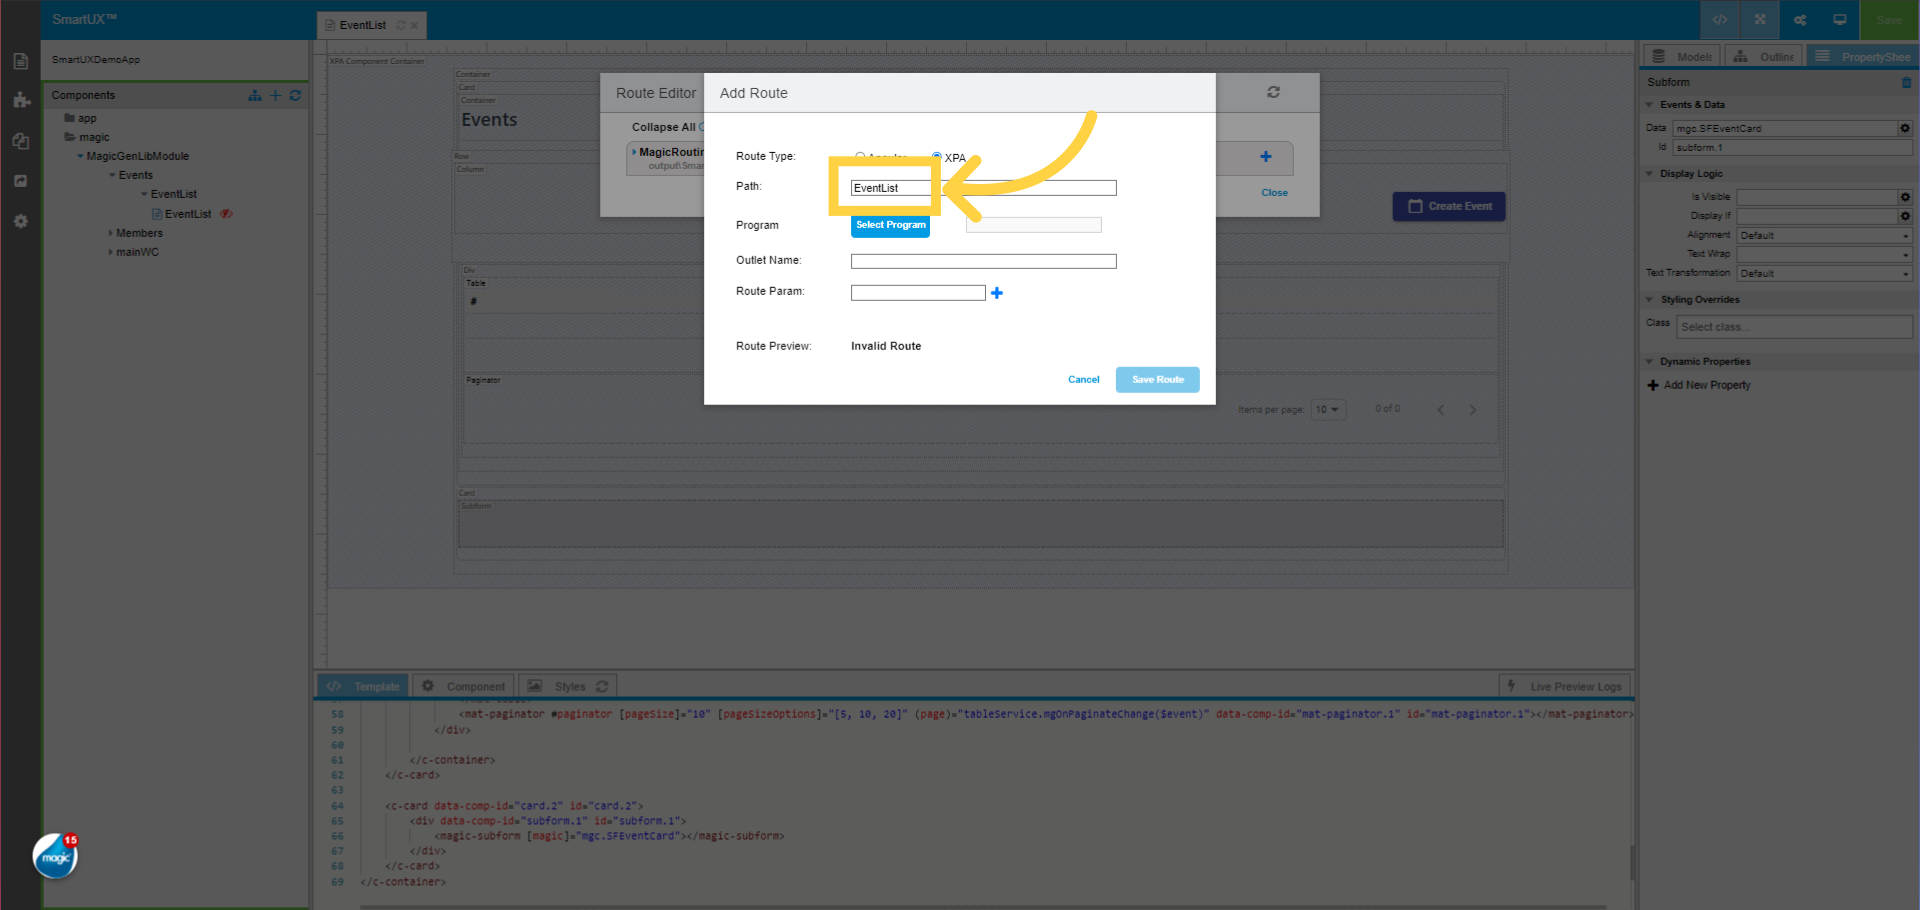Click the Outlet Name input field
1920x910 pixels.
pyautogui.click(x=983, y=261)
